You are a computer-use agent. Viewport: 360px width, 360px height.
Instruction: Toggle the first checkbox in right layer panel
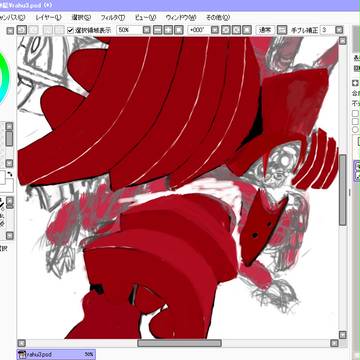(355, 114)
